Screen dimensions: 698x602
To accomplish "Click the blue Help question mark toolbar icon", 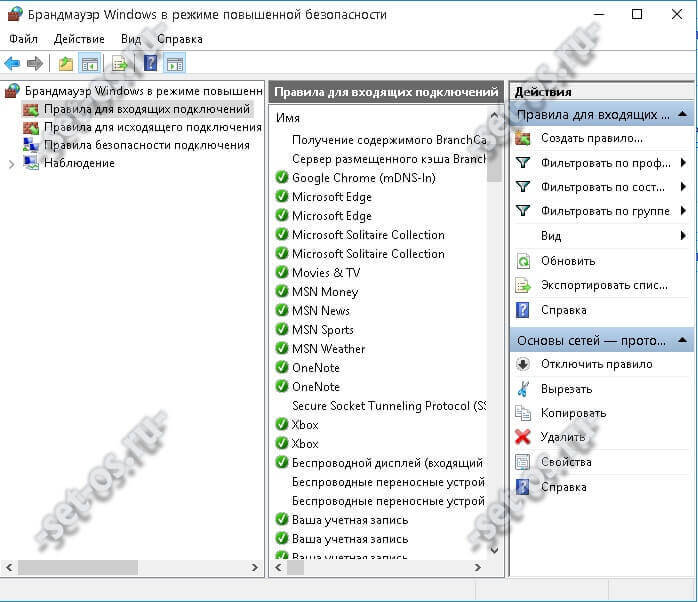I will coord(151,63).
